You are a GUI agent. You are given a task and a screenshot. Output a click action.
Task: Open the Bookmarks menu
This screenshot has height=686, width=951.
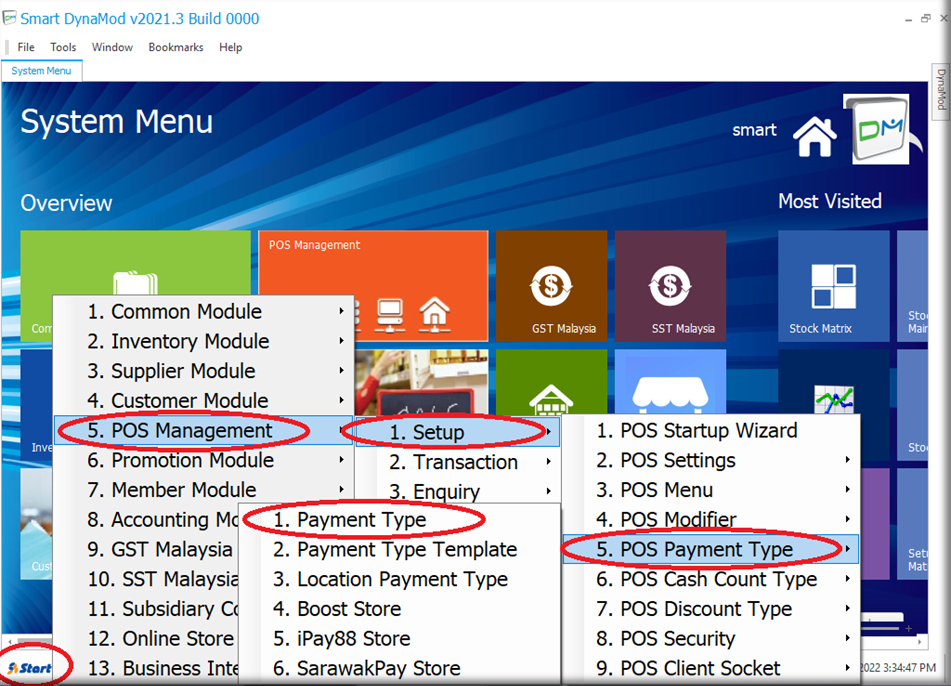point(176,47)
